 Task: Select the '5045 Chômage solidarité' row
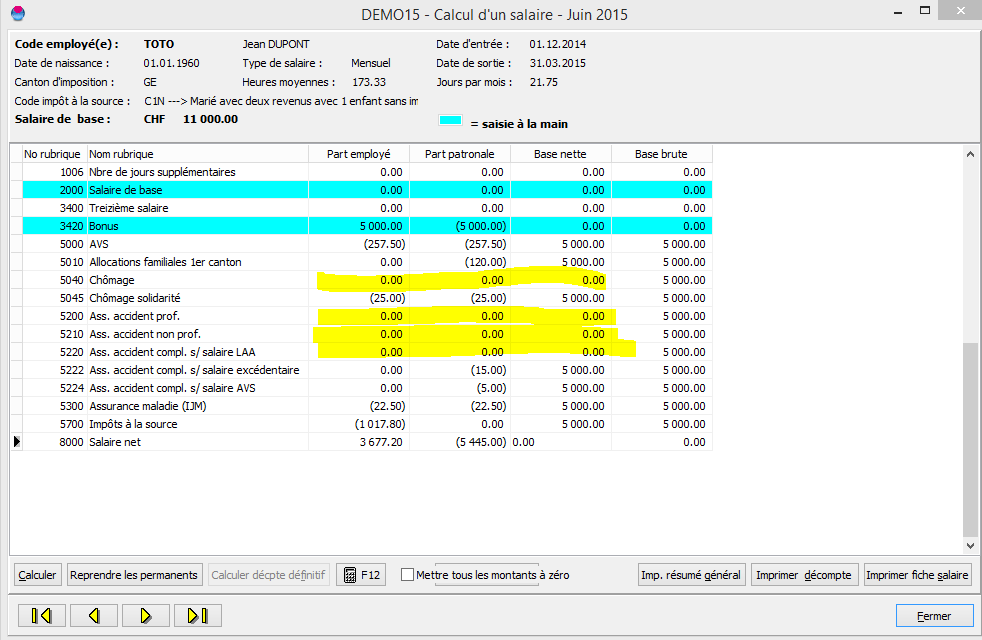point(367,298)
